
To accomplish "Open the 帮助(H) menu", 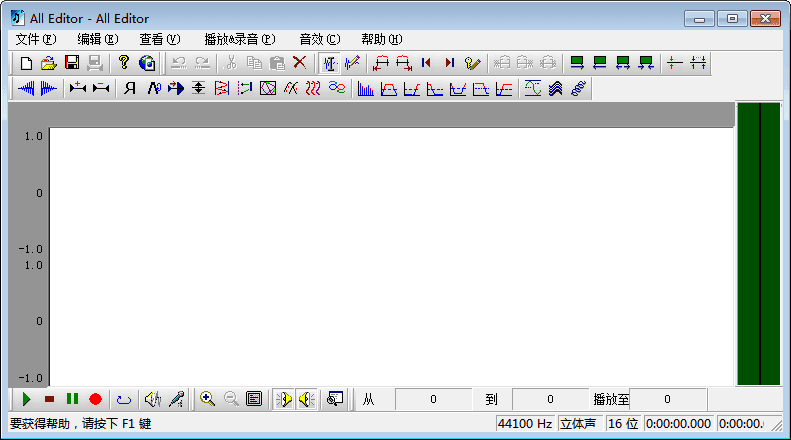I will [382, 39].
